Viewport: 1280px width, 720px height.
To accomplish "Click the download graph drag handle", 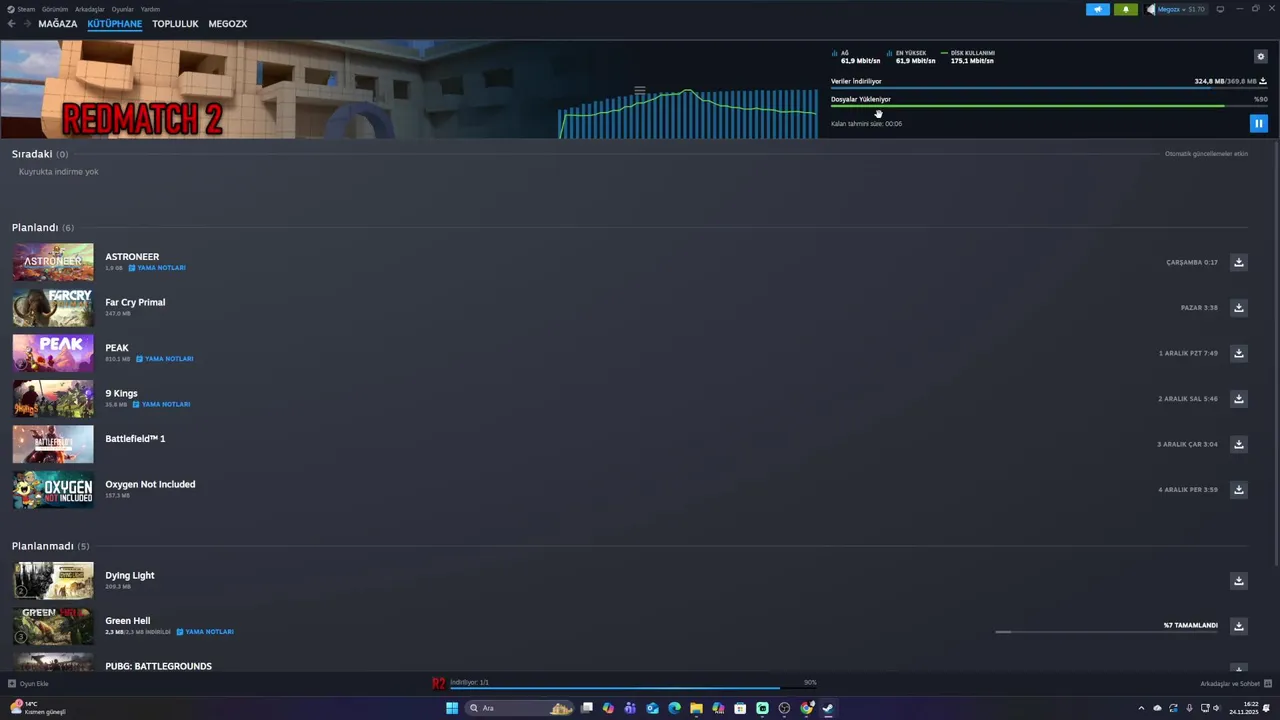I will [x=640, y=90].
